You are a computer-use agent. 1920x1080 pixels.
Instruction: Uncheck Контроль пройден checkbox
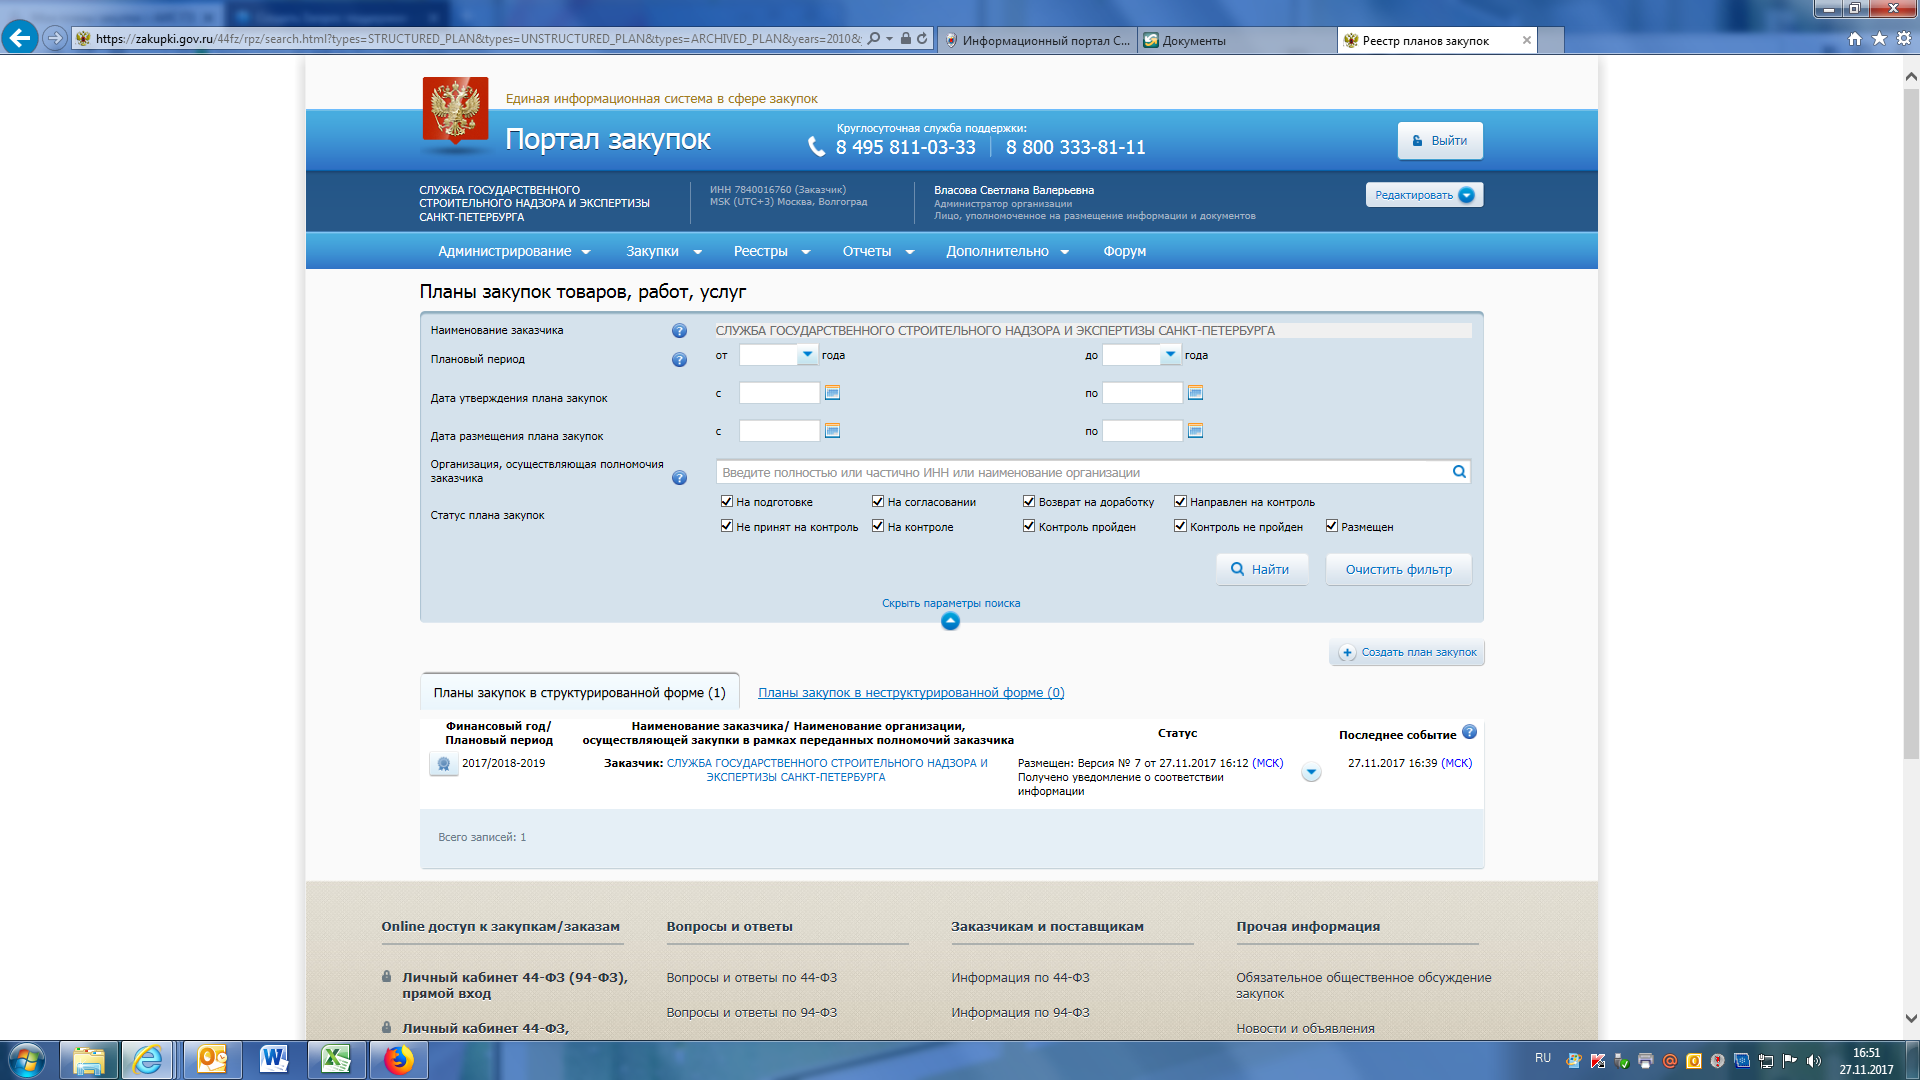pos(1029,526)
